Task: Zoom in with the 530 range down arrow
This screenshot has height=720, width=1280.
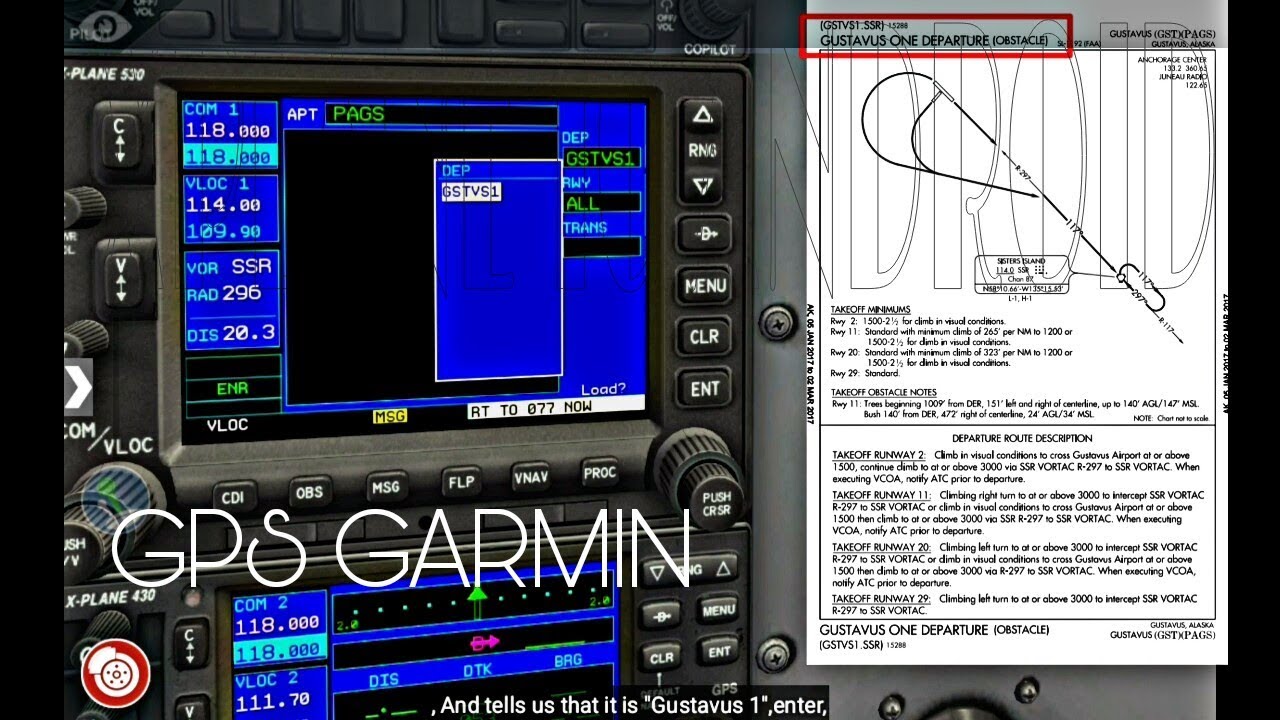Action: tap(703, 184)
